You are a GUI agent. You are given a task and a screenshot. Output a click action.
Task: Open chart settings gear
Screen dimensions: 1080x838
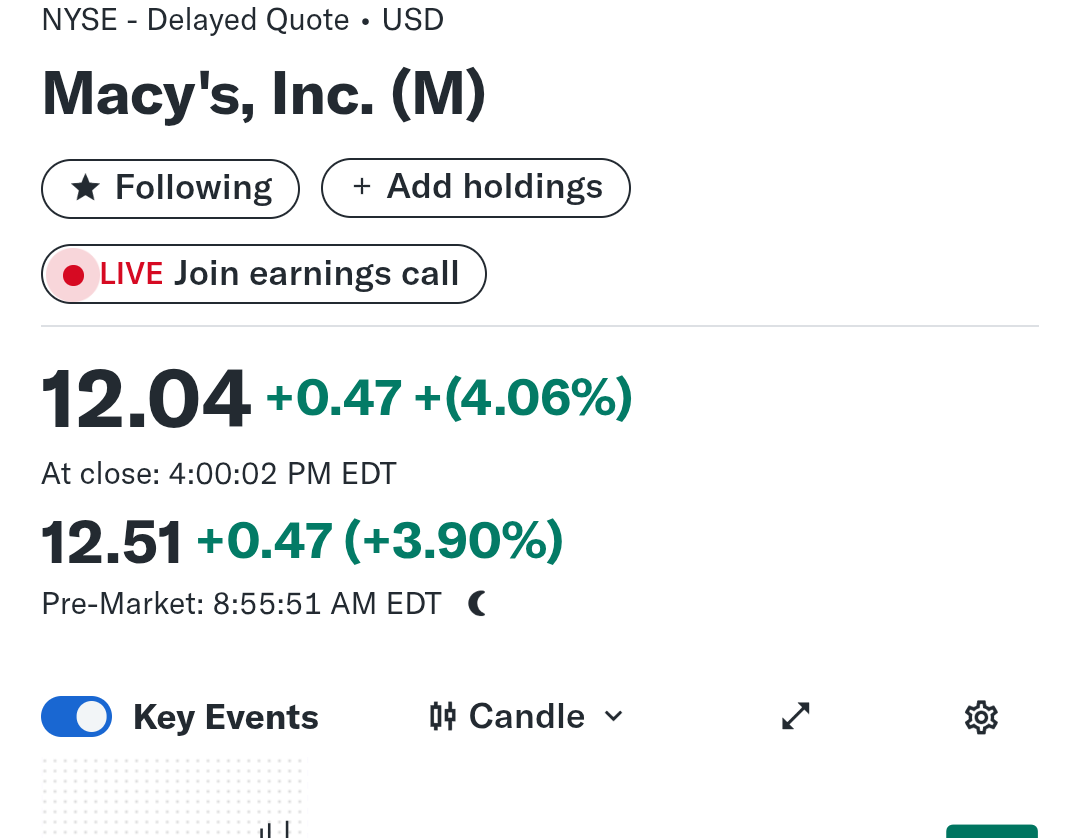tap(981, 717)
